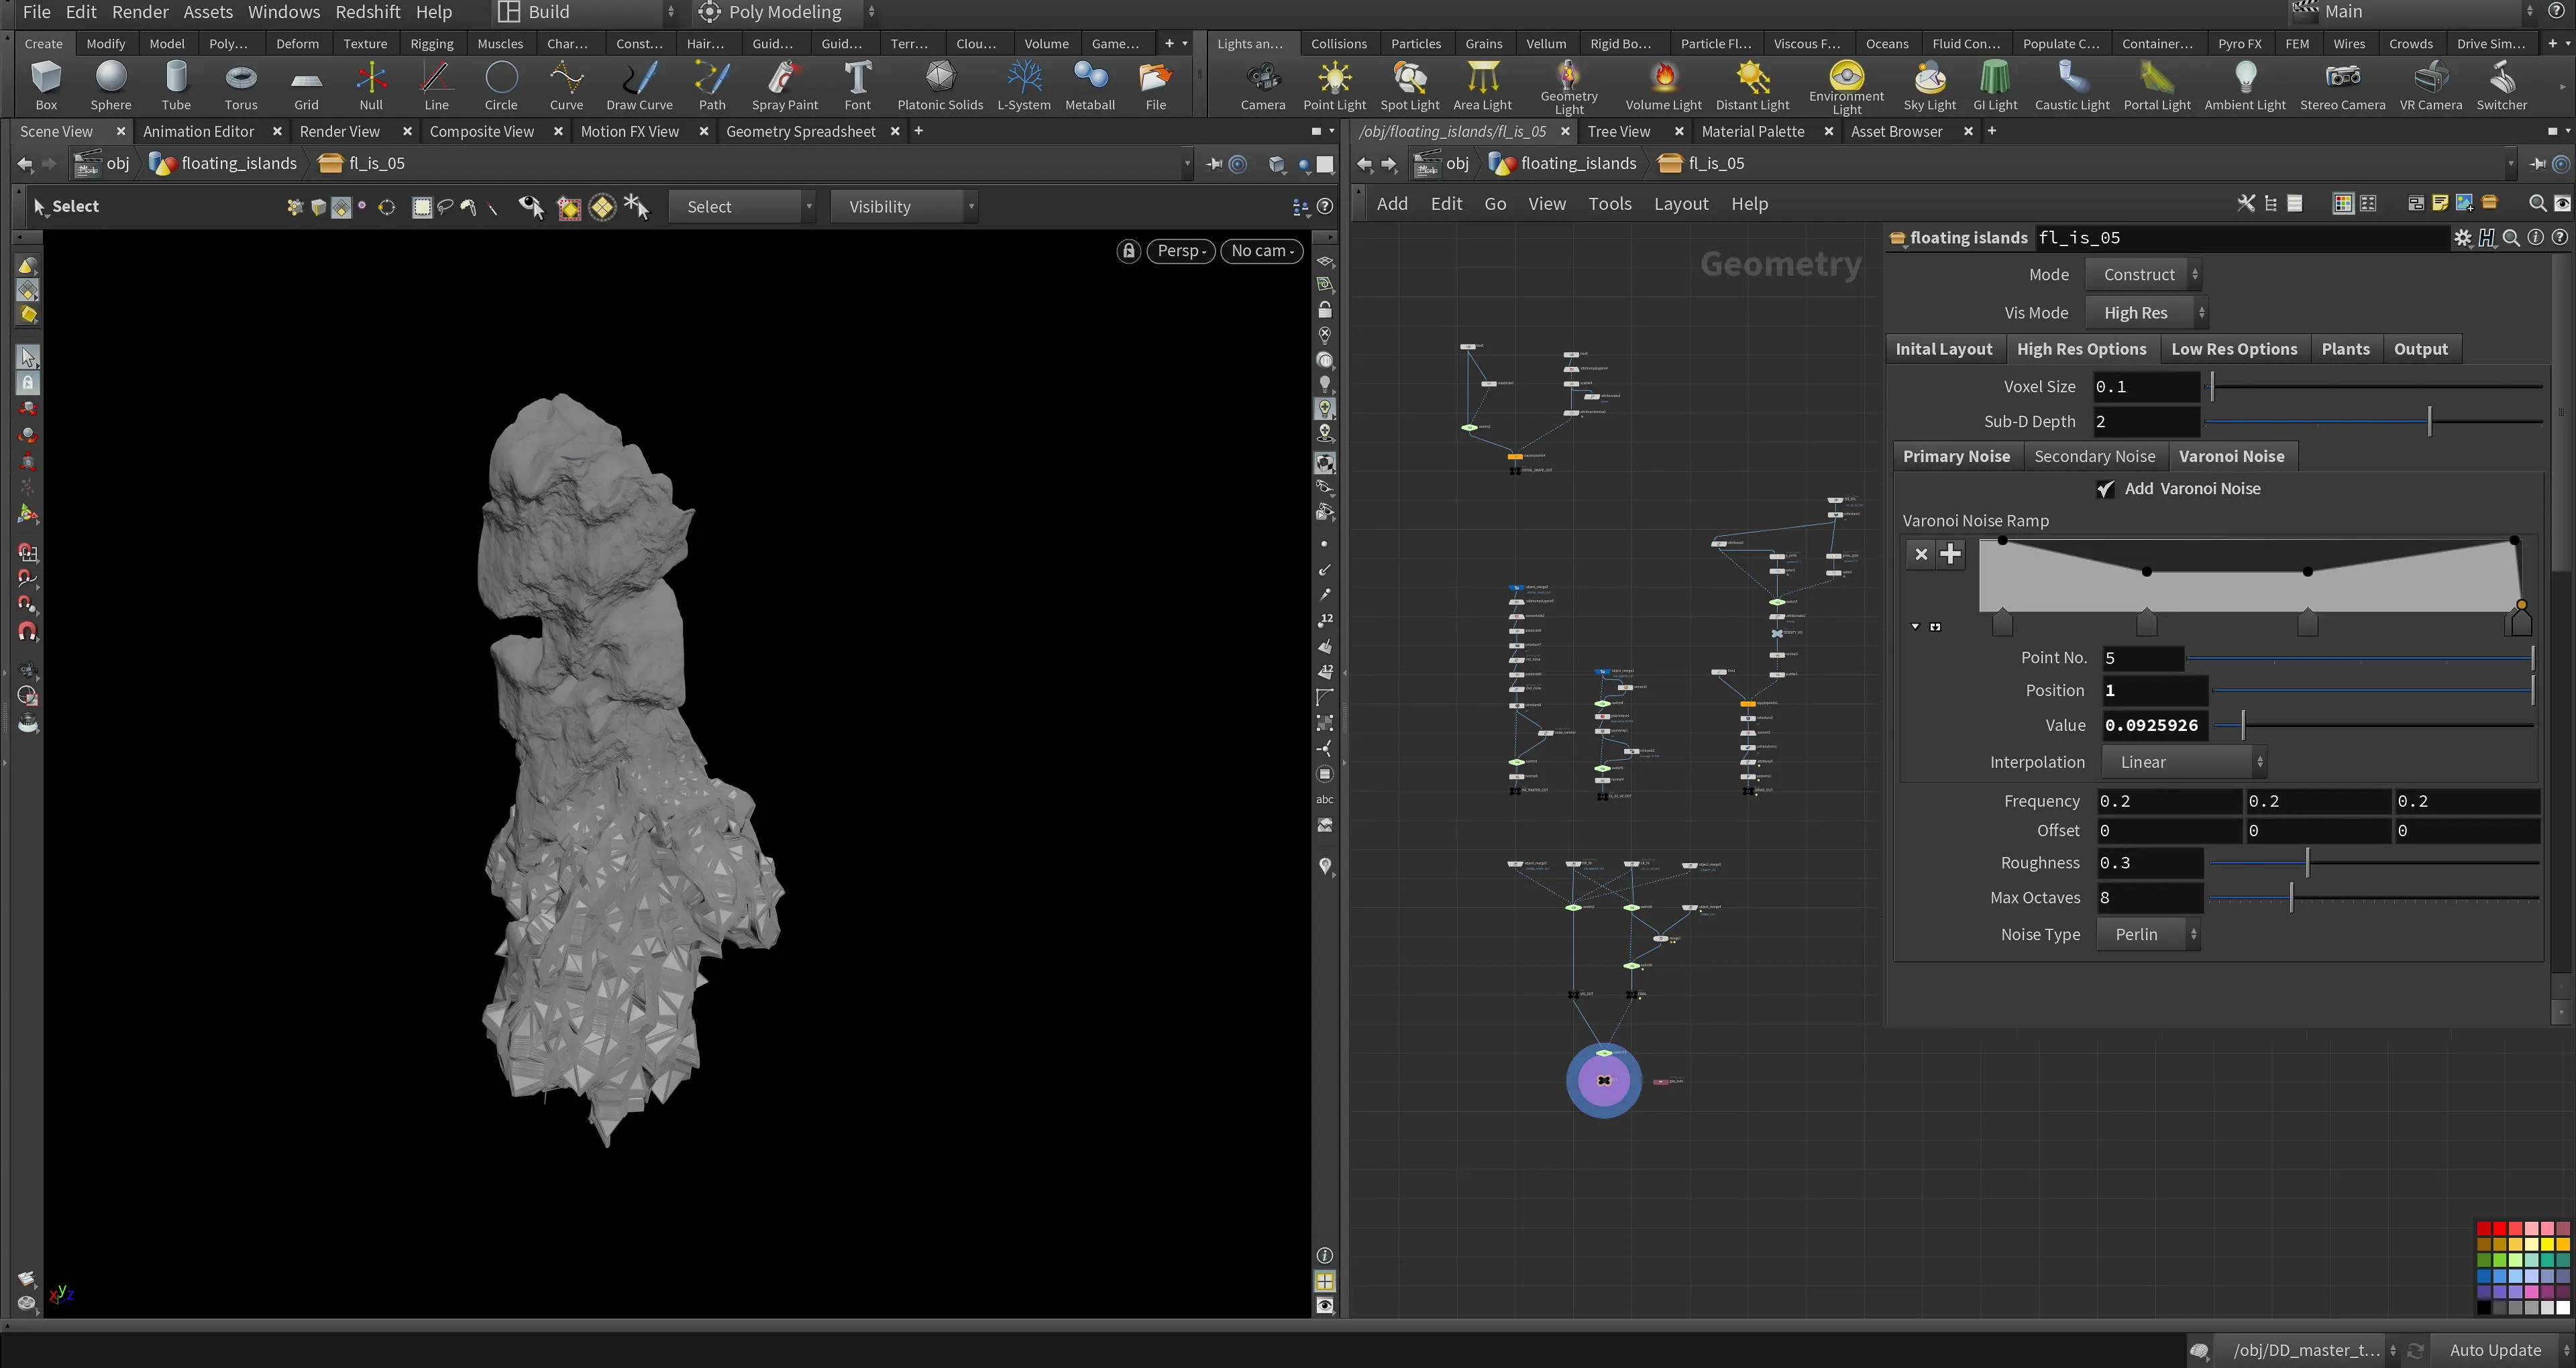Viewport: 2576px width, 1368px height.
Task: Open the Interpolation Linear dropdown
Action: click(2184, 762)
